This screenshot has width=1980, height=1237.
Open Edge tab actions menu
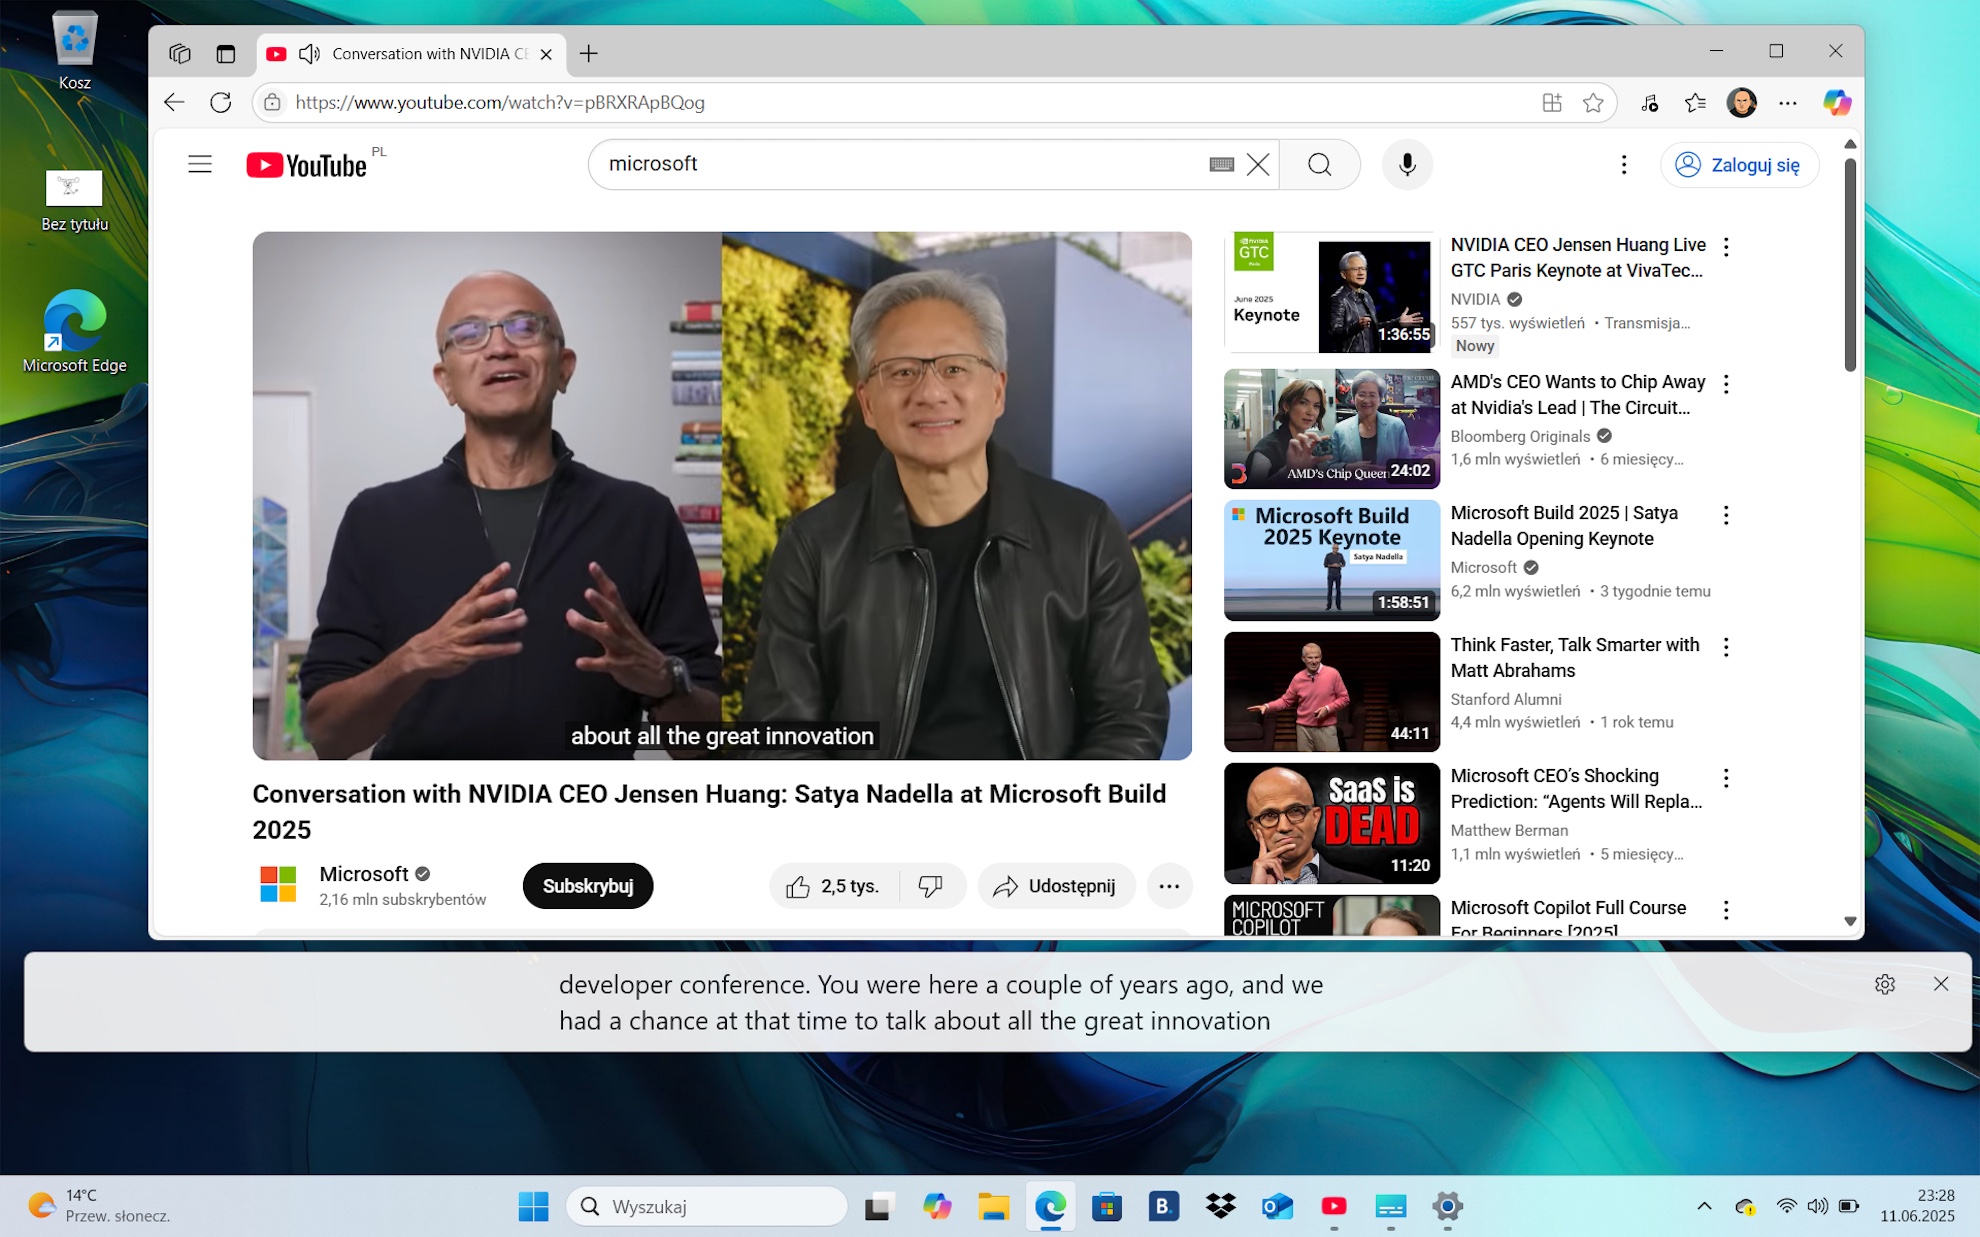pyautogui.click(x=226, y=54)
